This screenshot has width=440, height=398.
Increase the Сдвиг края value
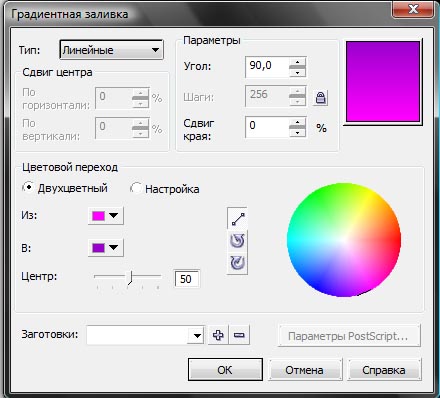tap(297, 122)
